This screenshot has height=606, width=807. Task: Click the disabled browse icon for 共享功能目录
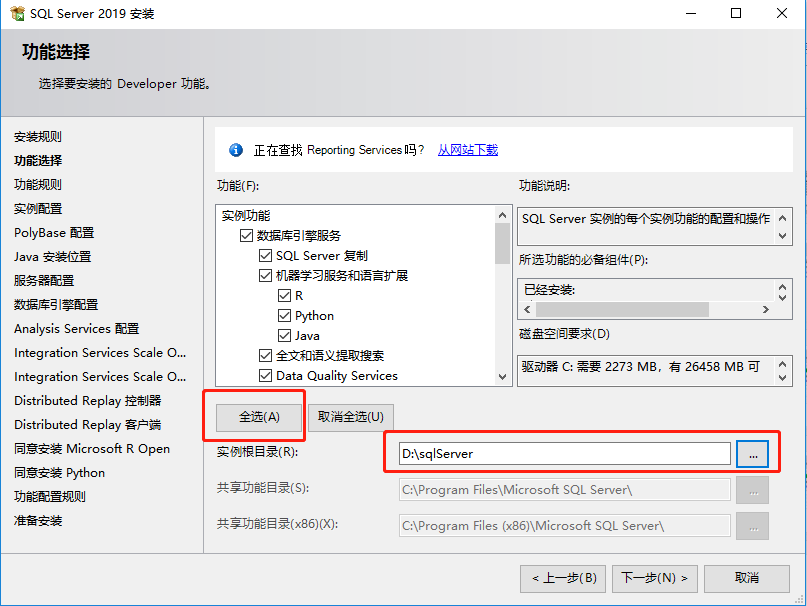pyautogui.click(x=752, y=490)
